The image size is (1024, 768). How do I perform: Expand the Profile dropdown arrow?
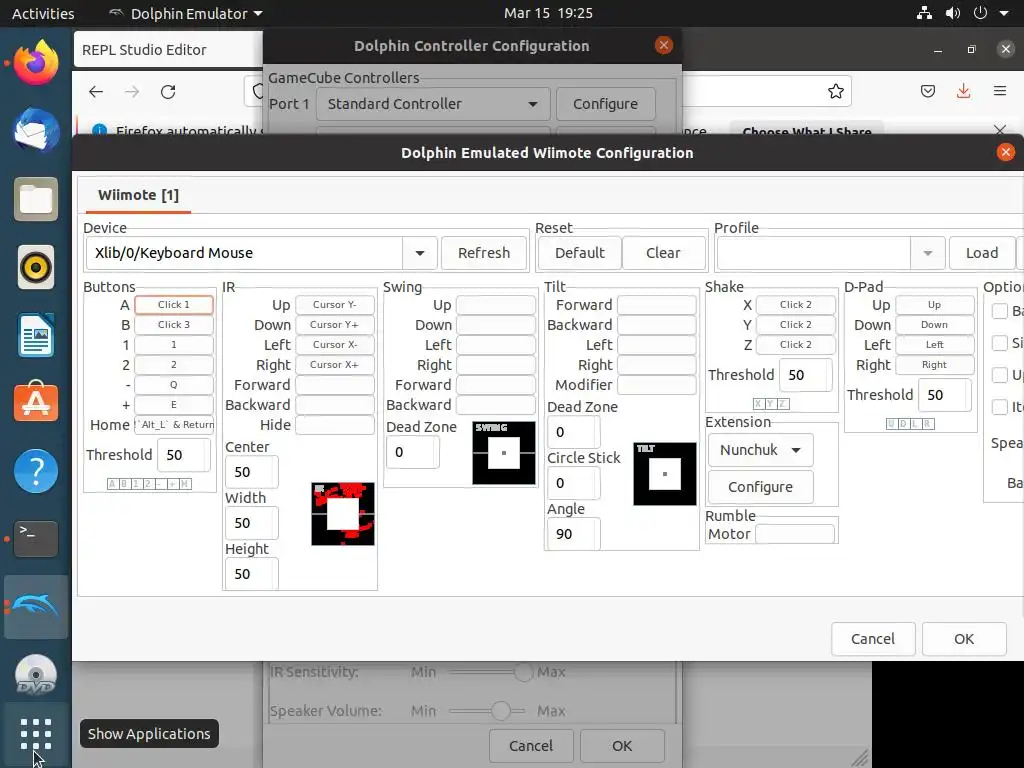click(927, 253)
